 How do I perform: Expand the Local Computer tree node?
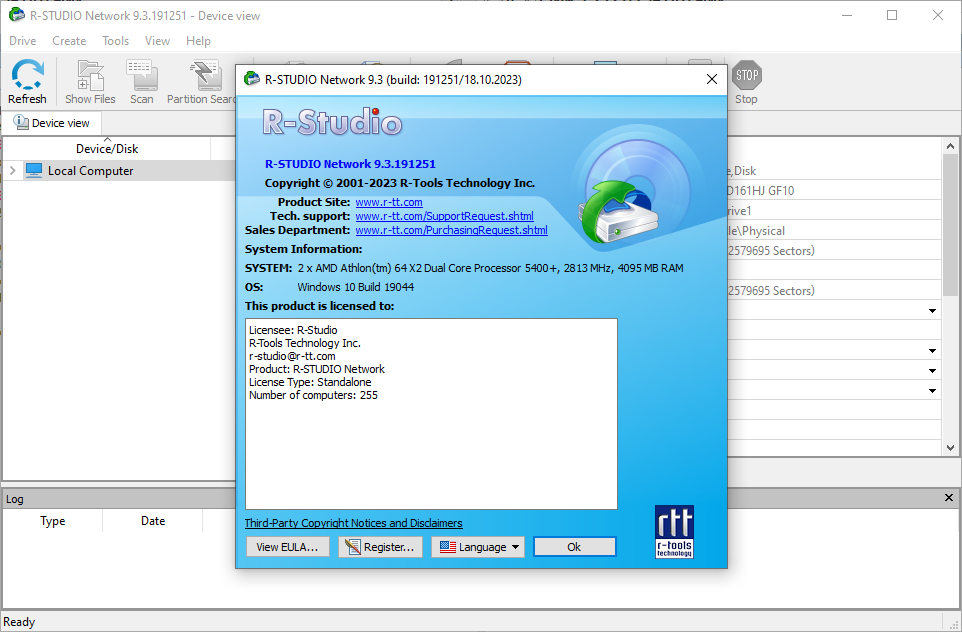tap(12, 171)
